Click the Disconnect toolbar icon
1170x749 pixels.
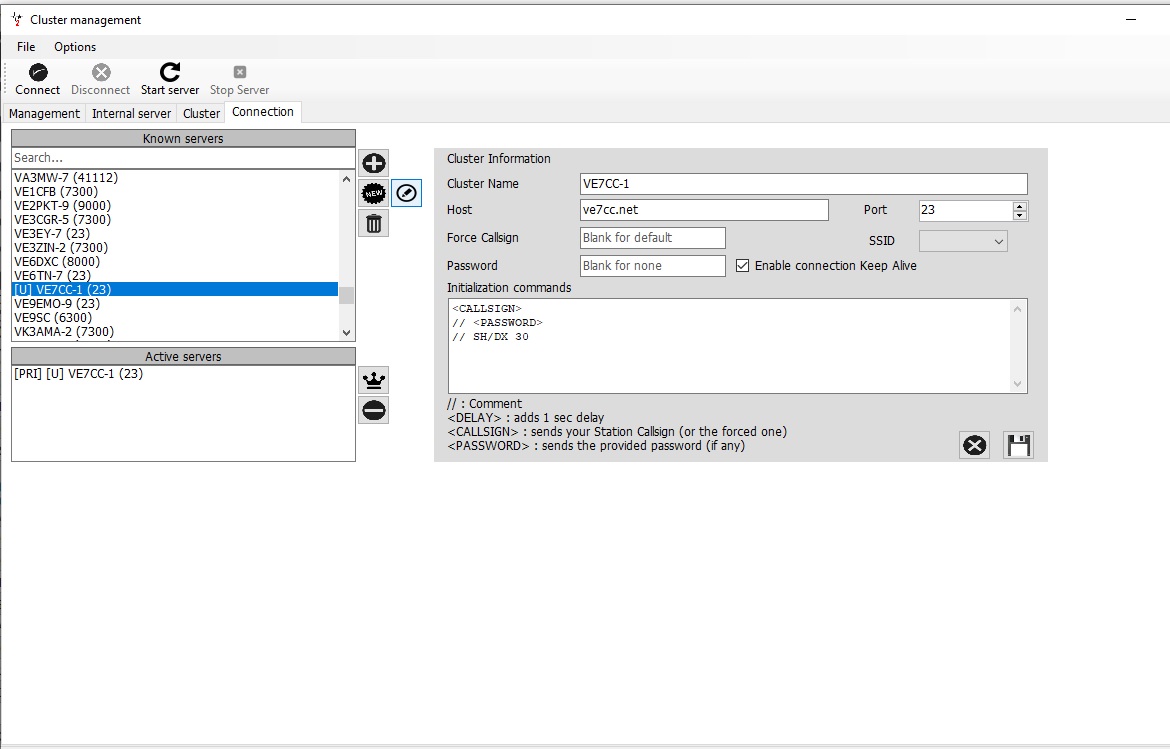point(101,72)
